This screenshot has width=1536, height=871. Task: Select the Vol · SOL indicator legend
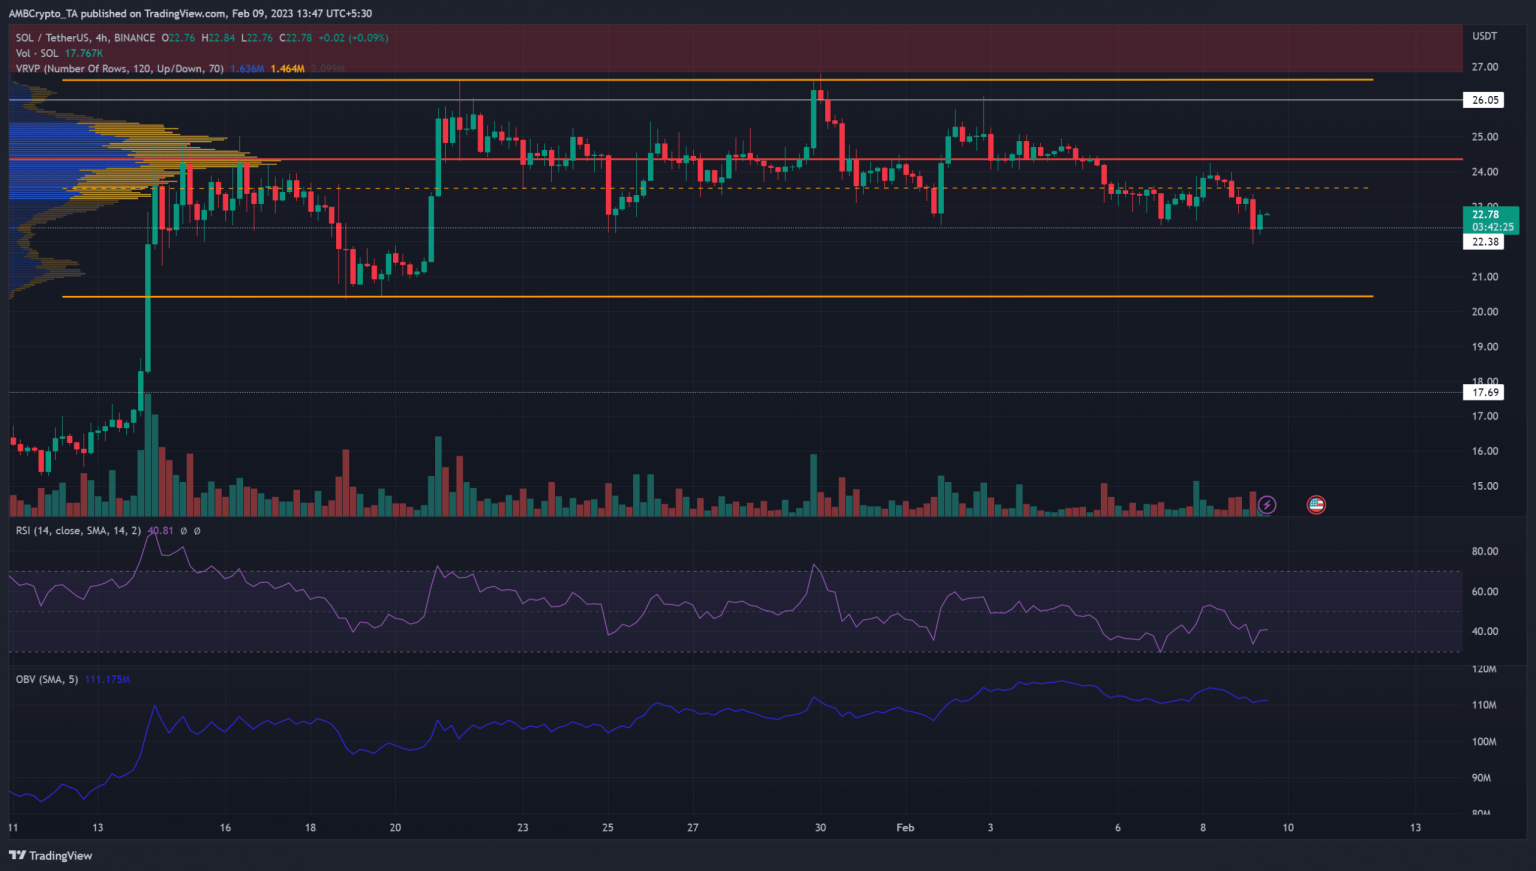[37, 53]
